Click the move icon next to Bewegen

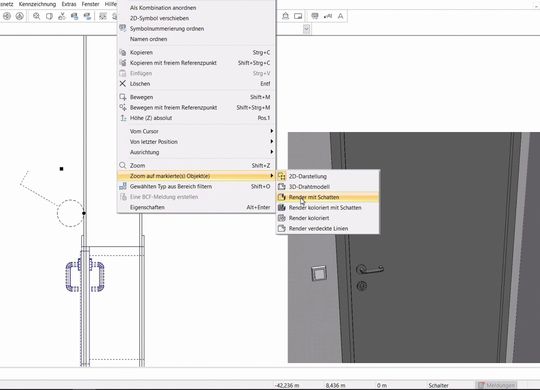click(123, 97)
